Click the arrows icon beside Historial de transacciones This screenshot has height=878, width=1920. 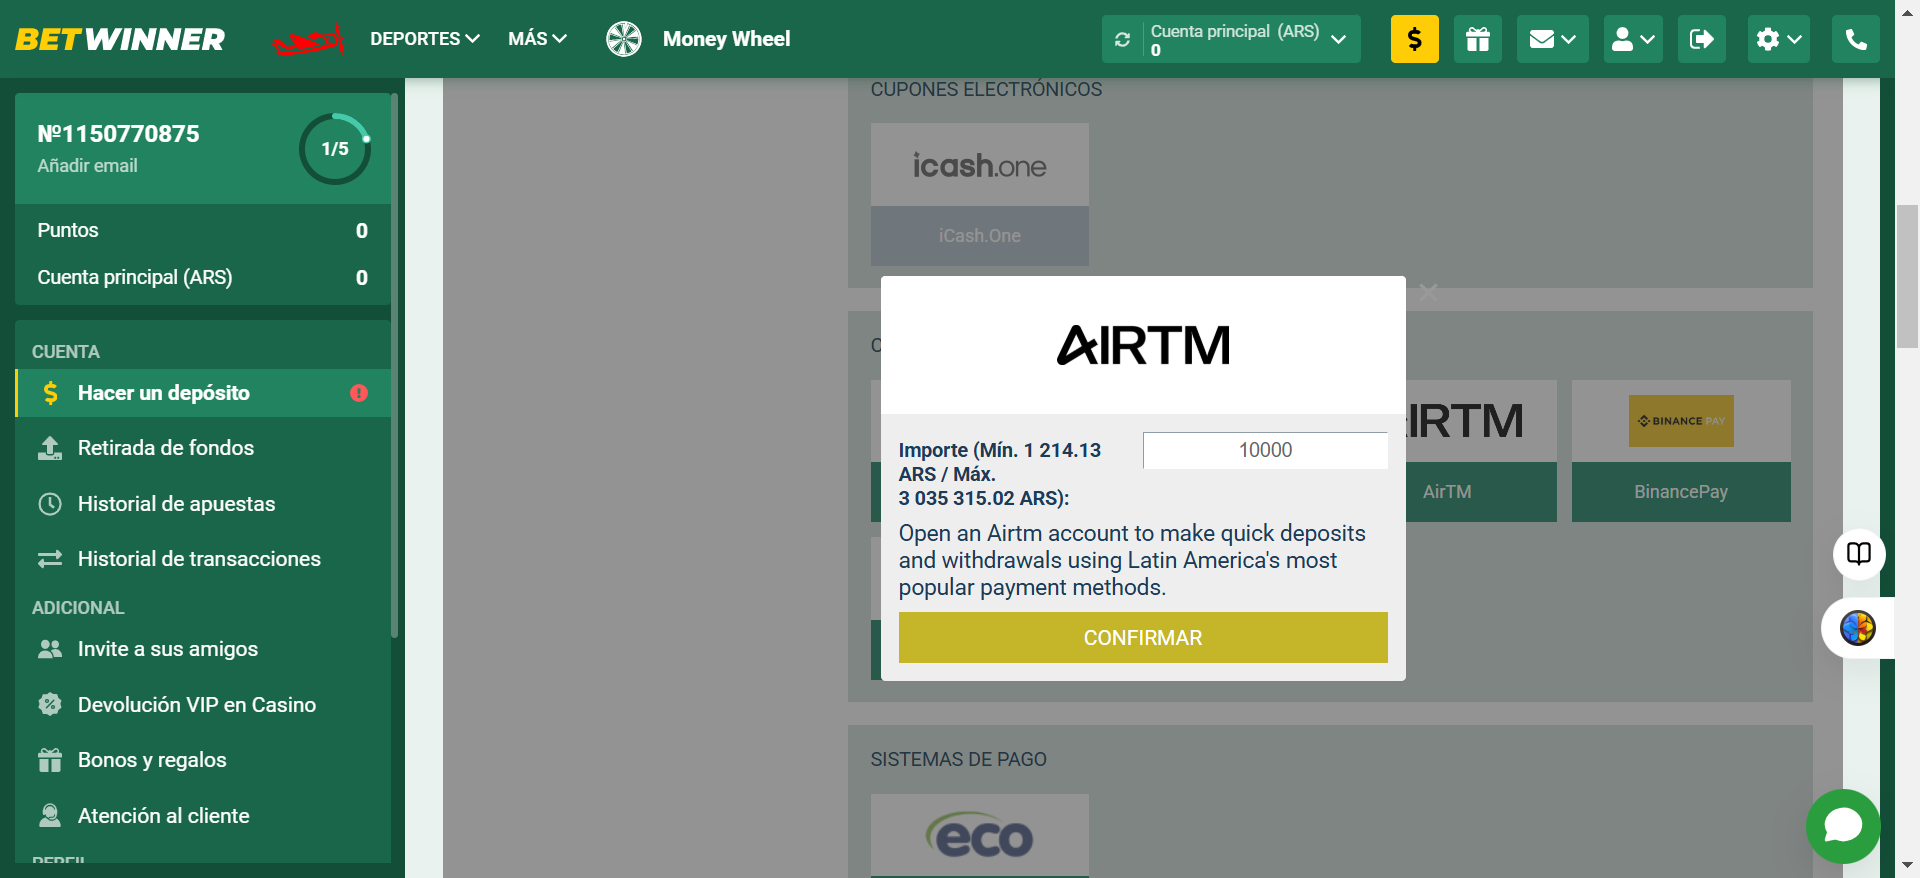click(50, 559)
